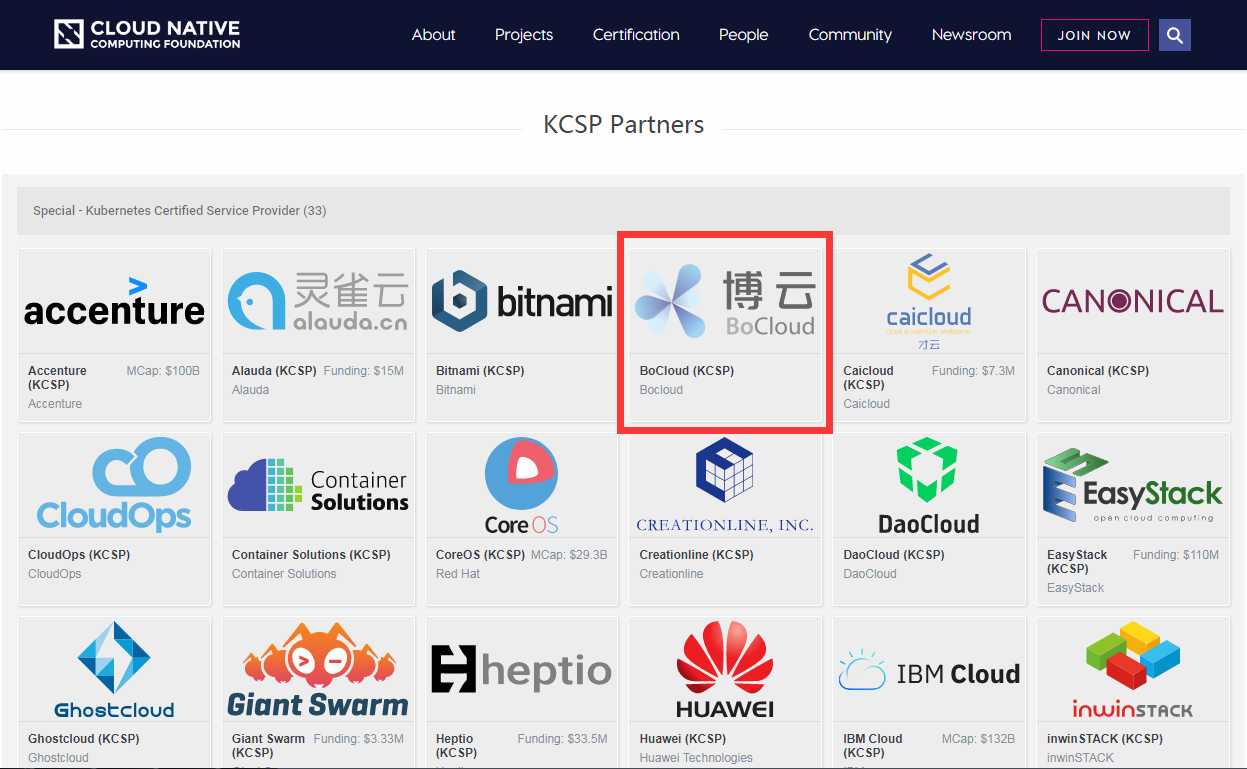Click the Caicloud (KCSP) title
Image resolution: width=1247 pixels, height=769 pixels.
(x=868, y=378)
